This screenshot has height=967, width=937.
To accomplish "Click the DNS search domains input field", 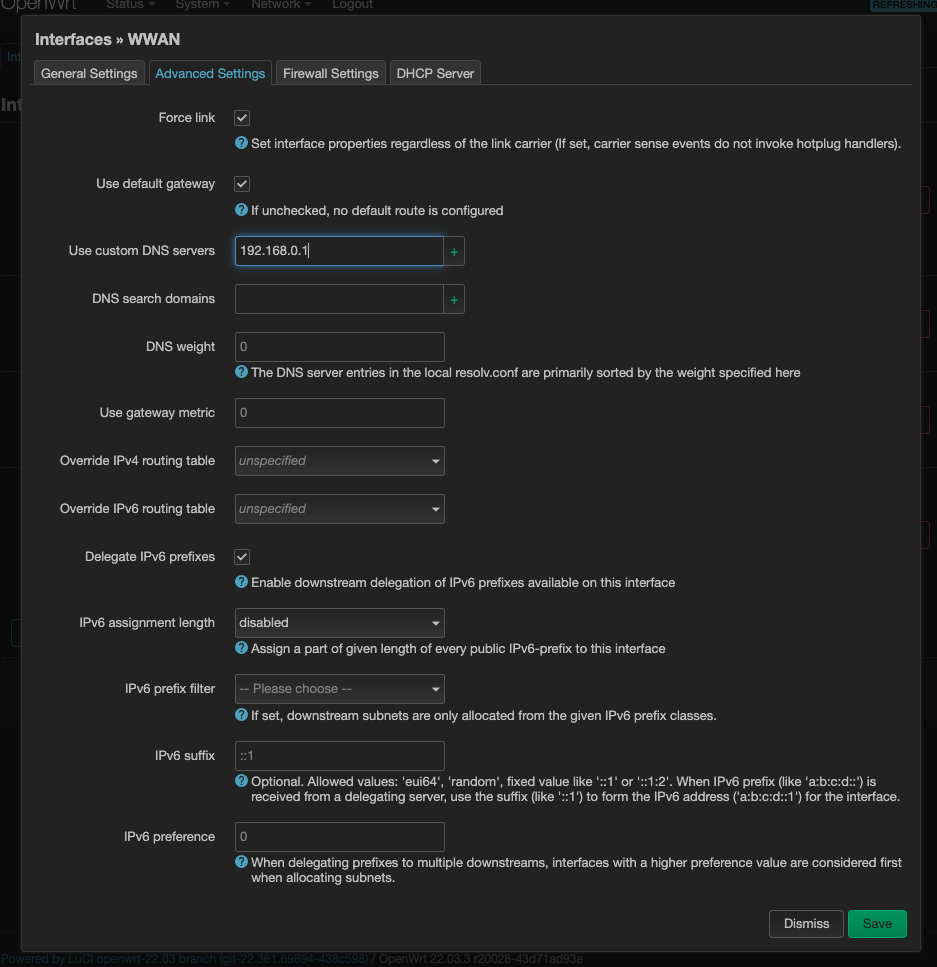I will pos(337,299).
